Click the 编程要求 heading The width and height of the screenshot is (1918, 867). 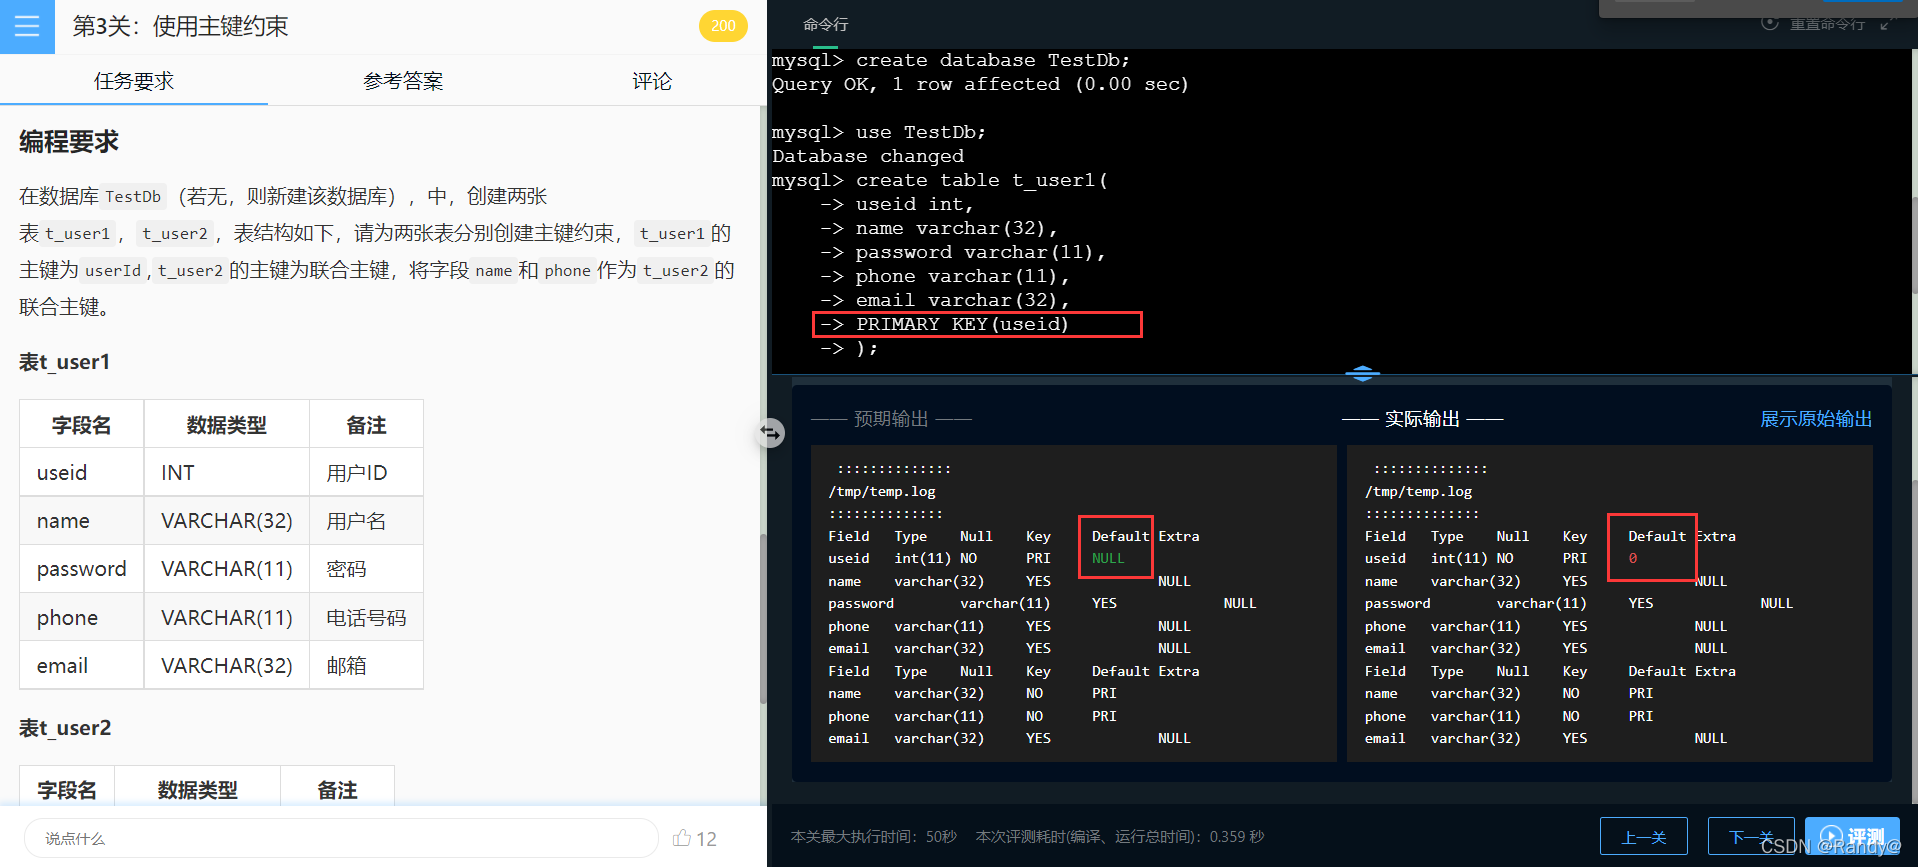coord(69,142)
